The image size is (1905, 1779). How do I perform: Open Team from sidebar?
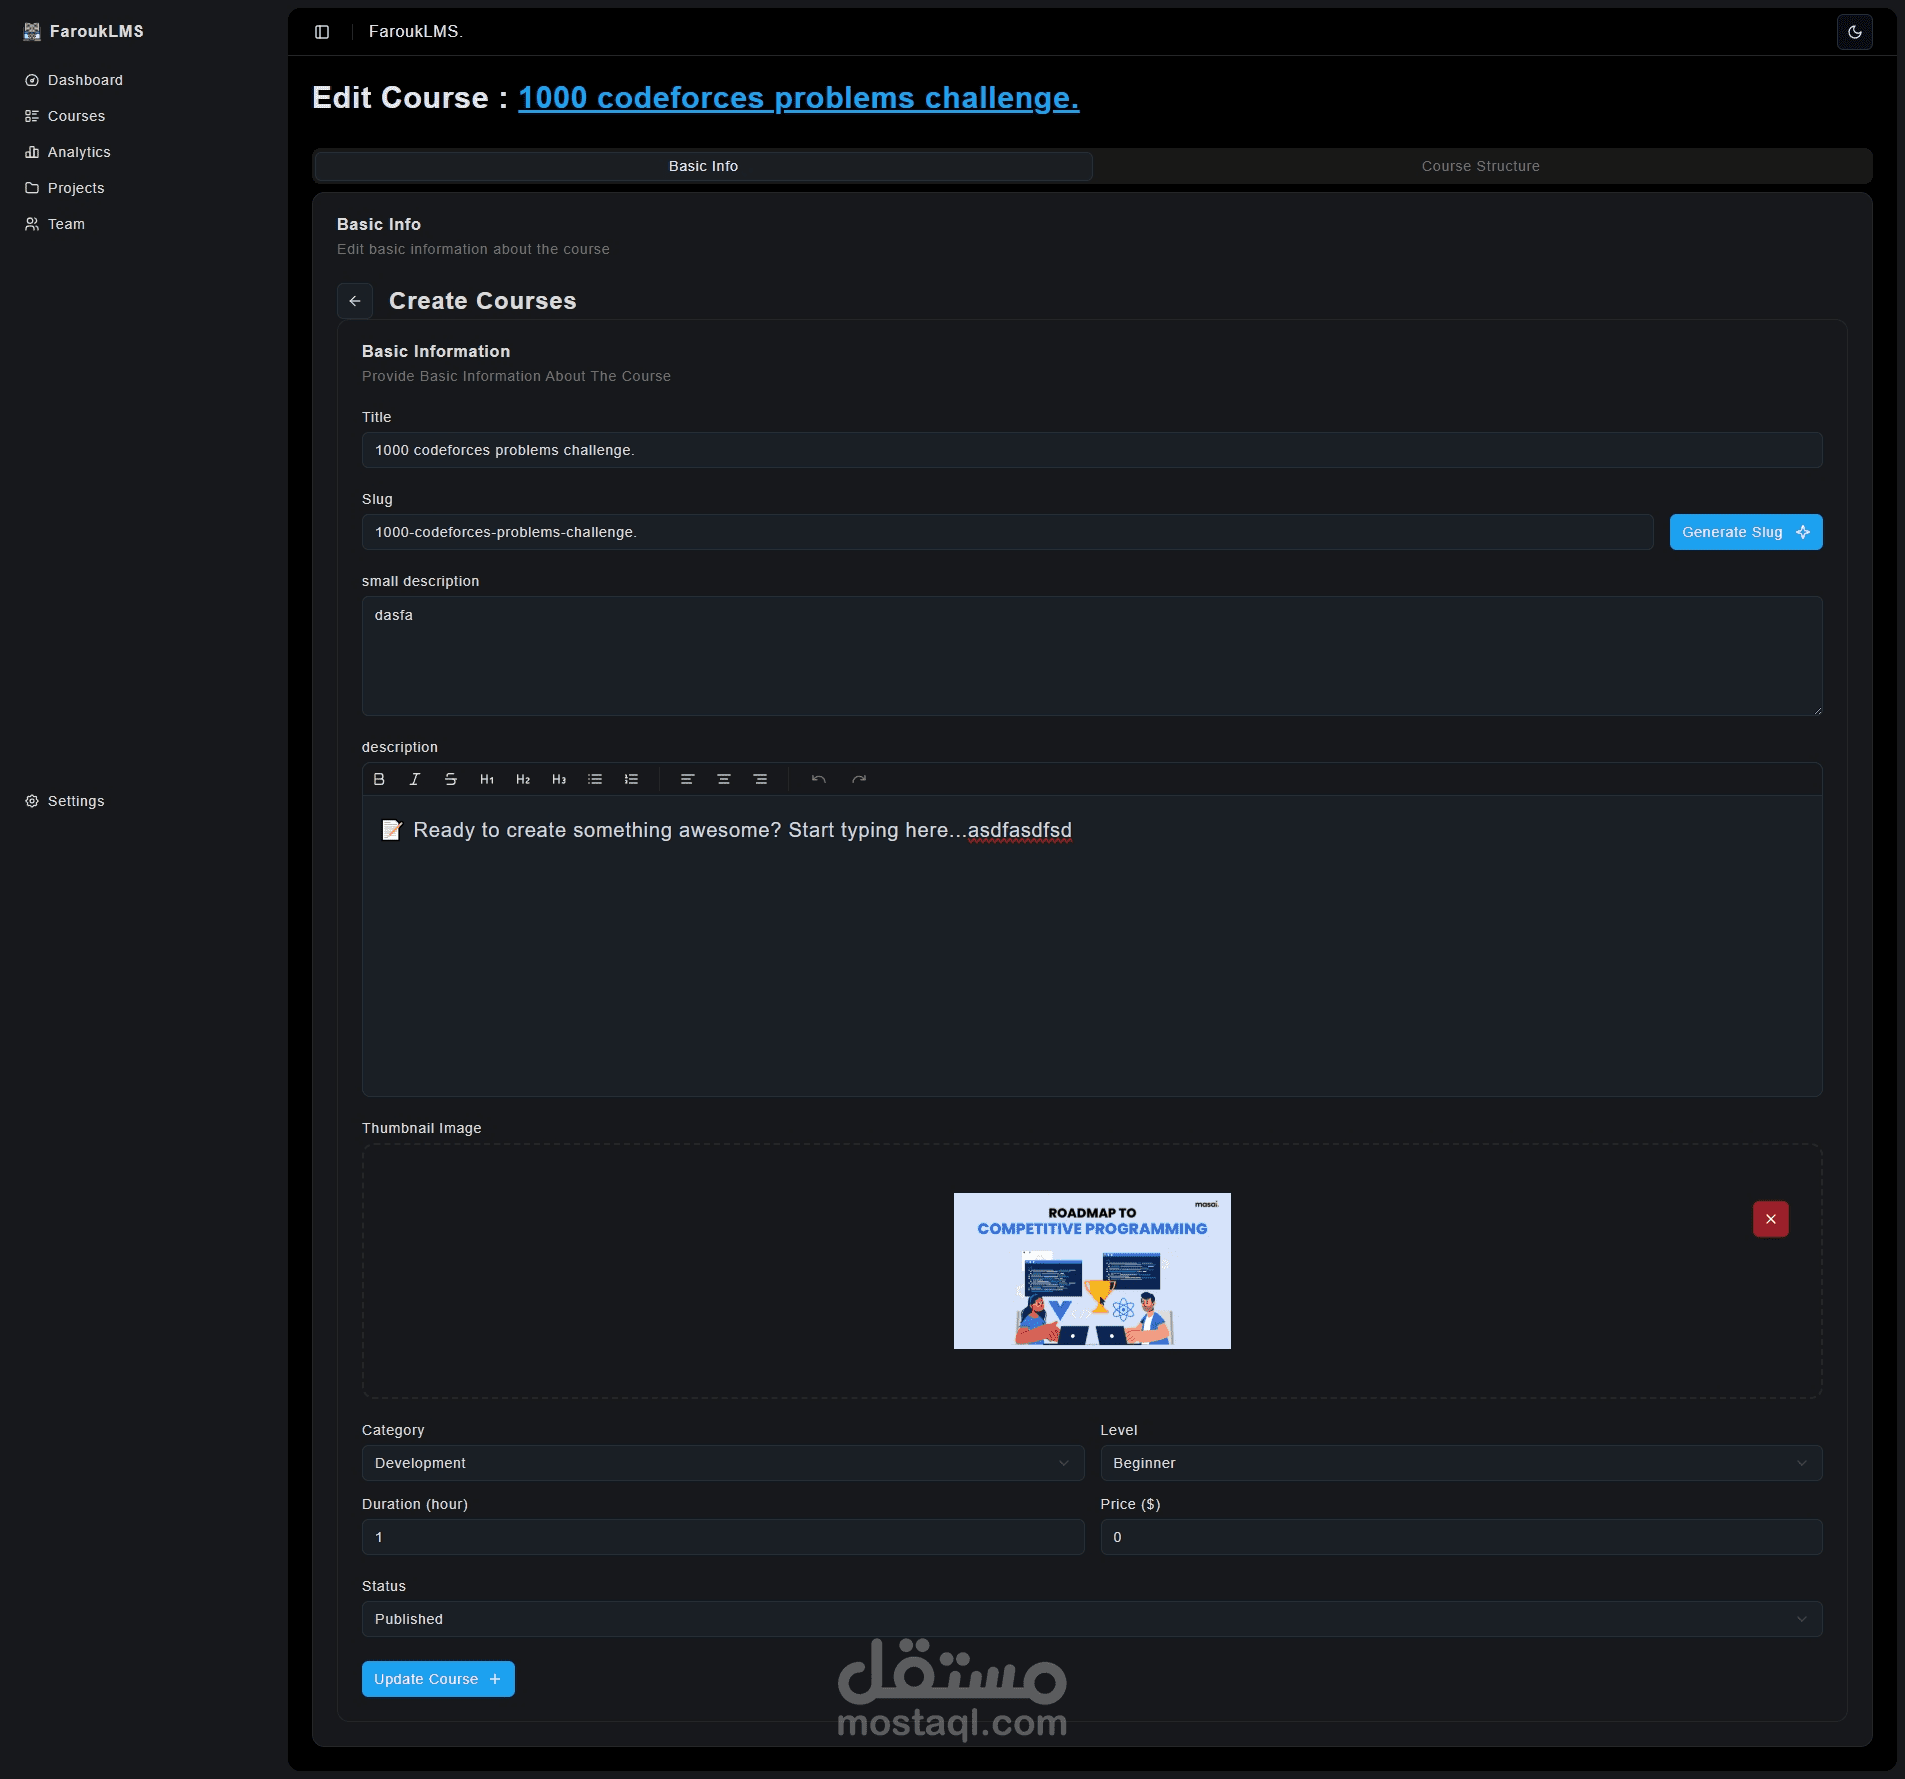55,224
